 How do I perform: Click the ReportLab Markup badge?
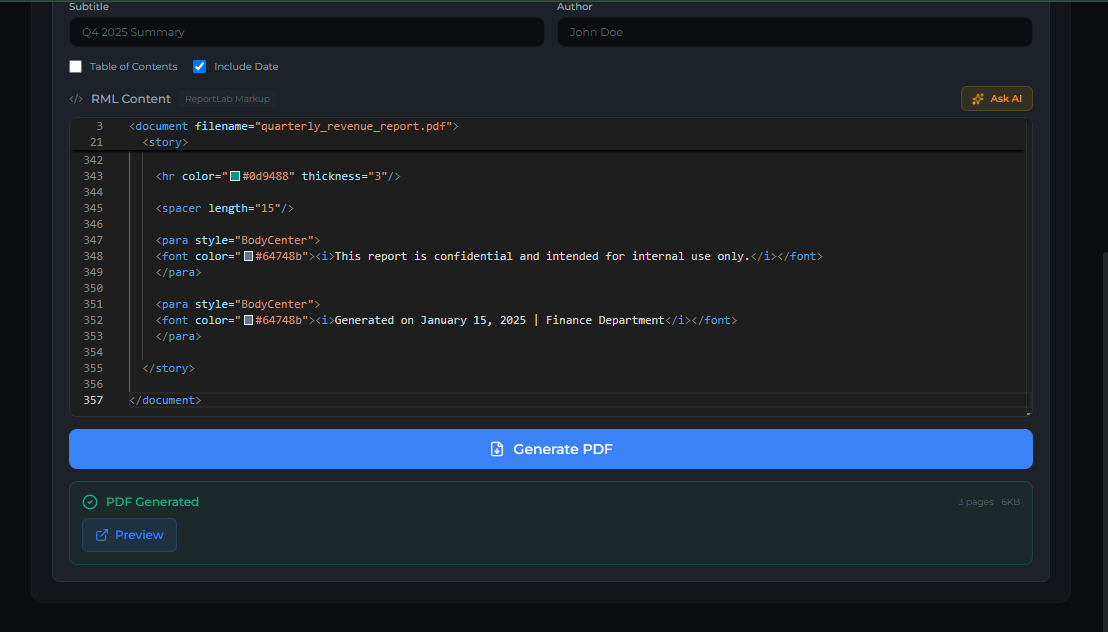tap(227, 99)
